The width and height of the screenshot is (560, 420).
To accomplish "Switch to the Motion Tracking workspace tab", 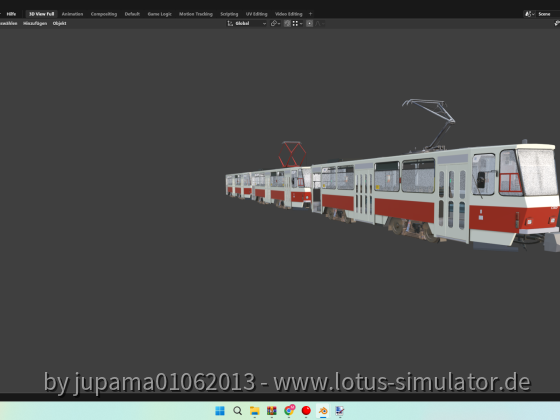I will coord(196,14).
